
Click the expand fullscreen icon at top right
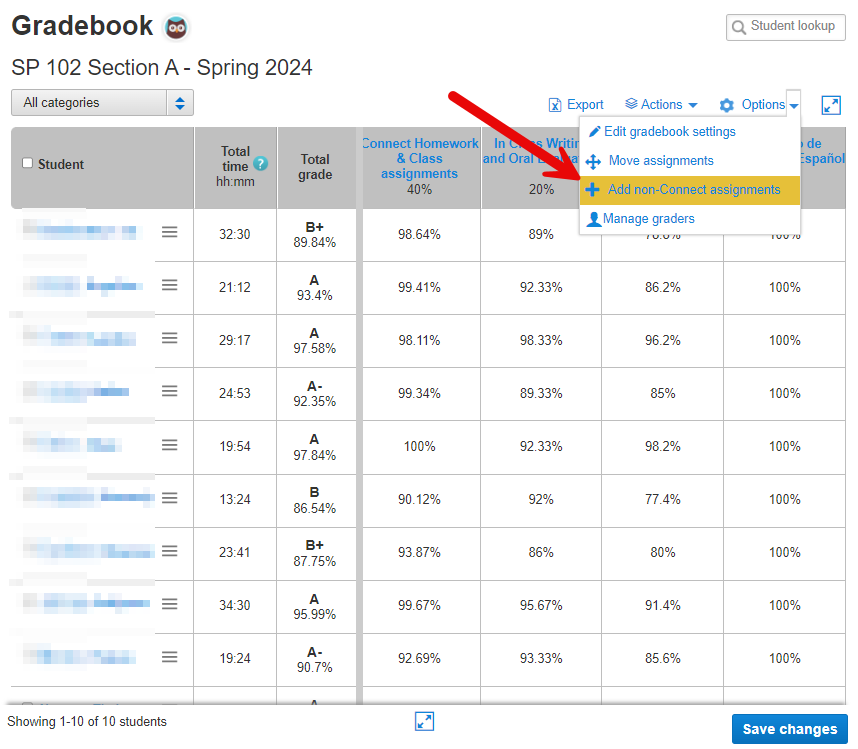point(831,105)
